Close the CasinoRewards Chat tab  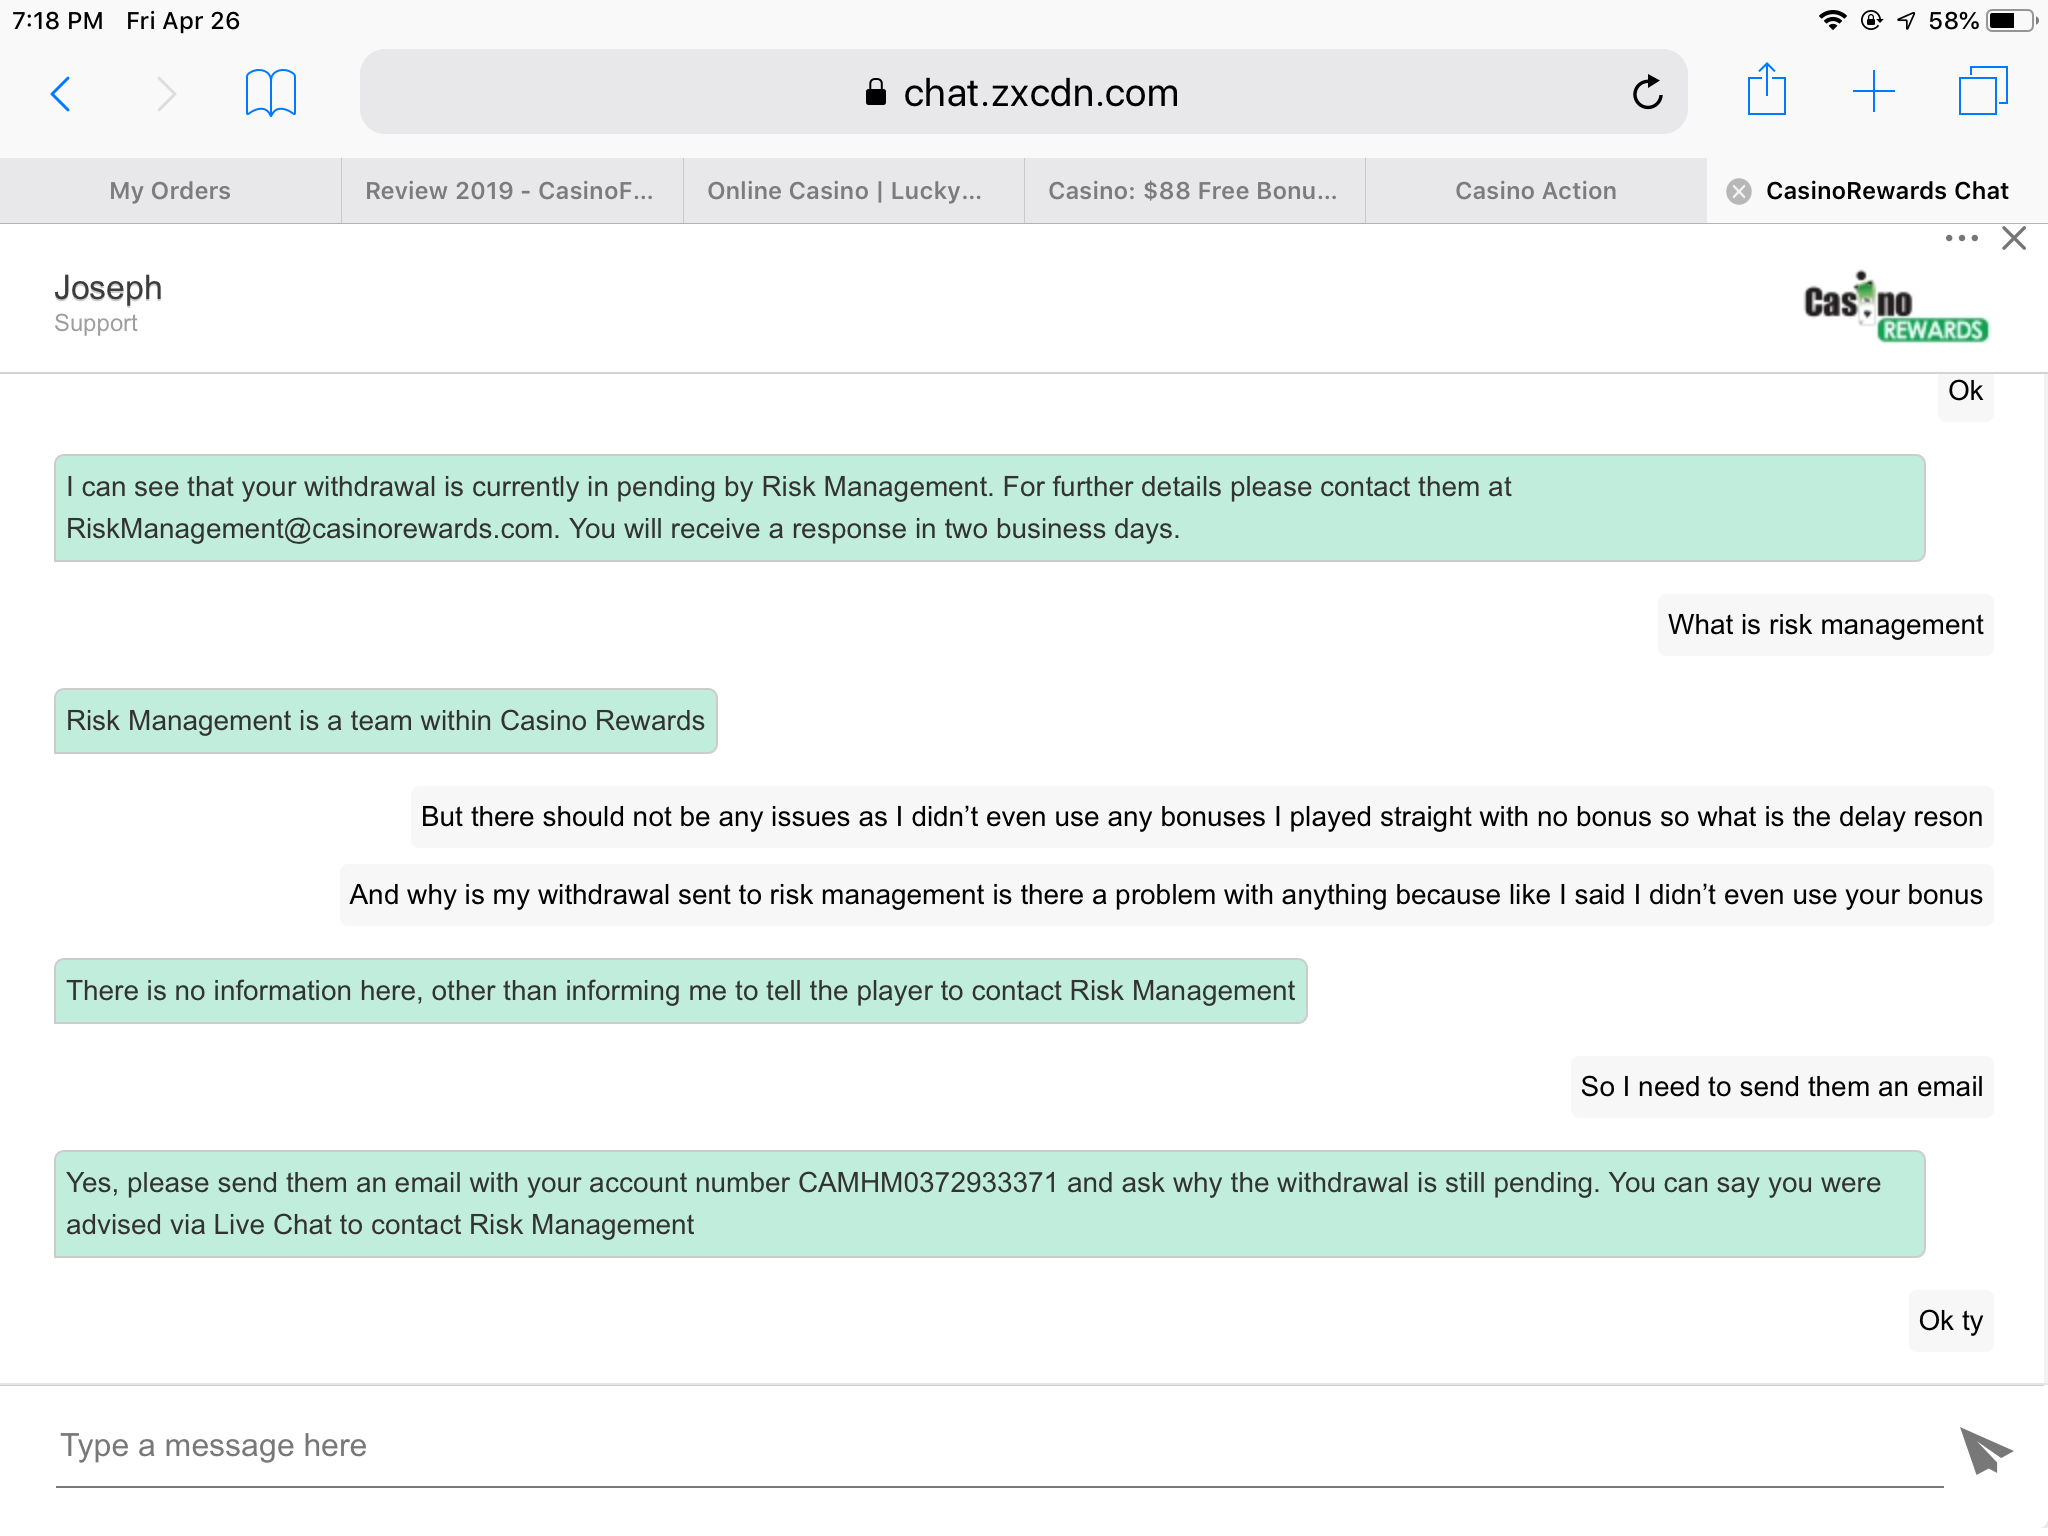(x=1739, y=191)
